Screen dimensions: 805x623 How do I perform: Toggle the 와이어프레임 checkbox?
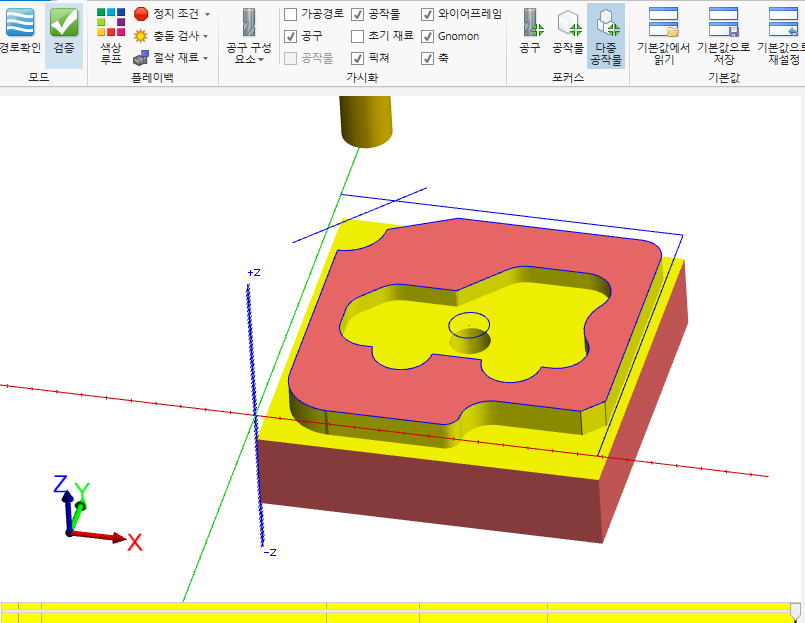427,14
